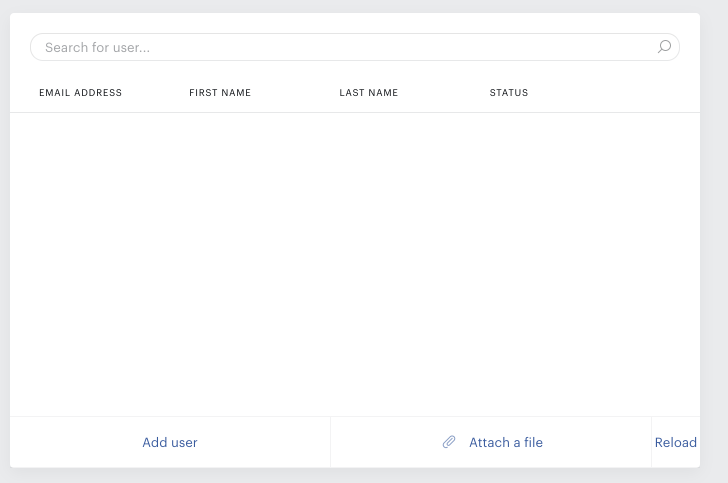Image resolution: width=728 pixels, height=483 pixels.
Task: Sort by First Name column header
Action: pos(220,92)
